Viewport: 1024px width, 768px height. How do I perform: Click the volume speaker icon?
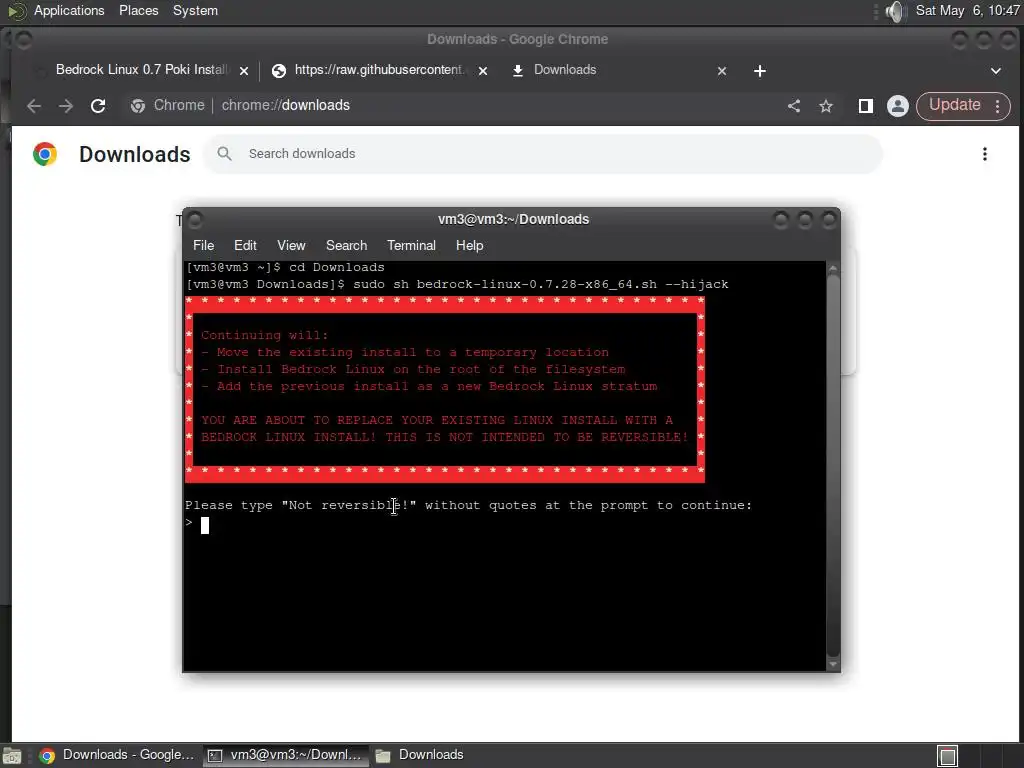[x=896, y=11]
